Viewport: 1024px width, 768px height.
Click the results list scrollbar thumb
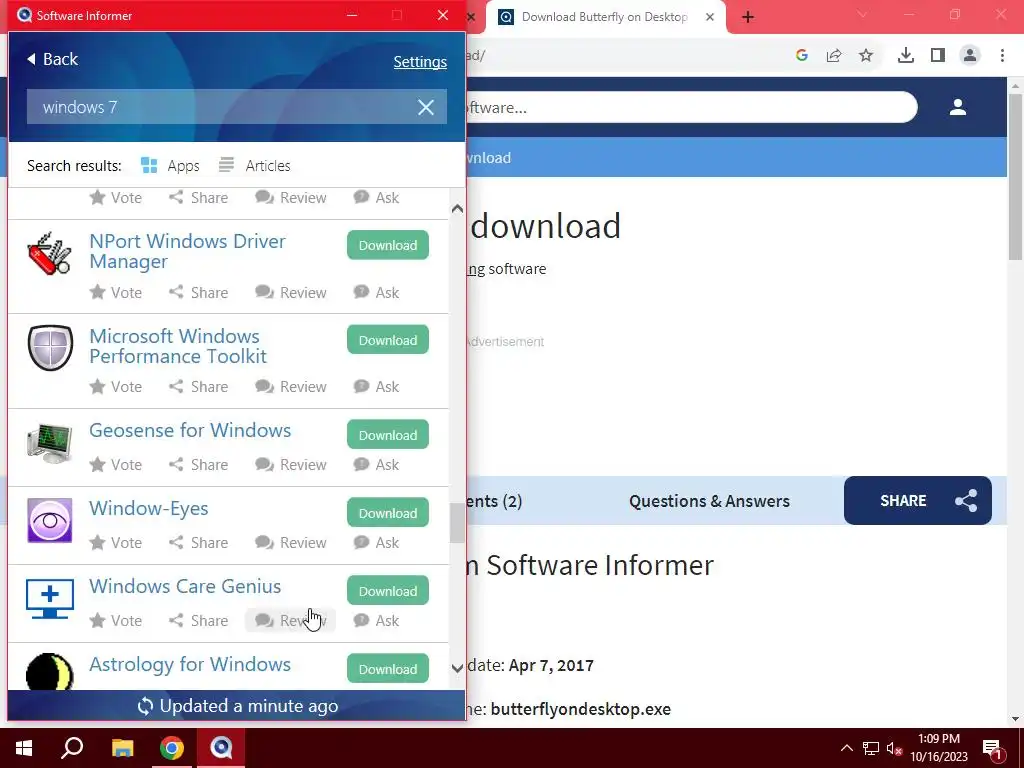point(457,523)
